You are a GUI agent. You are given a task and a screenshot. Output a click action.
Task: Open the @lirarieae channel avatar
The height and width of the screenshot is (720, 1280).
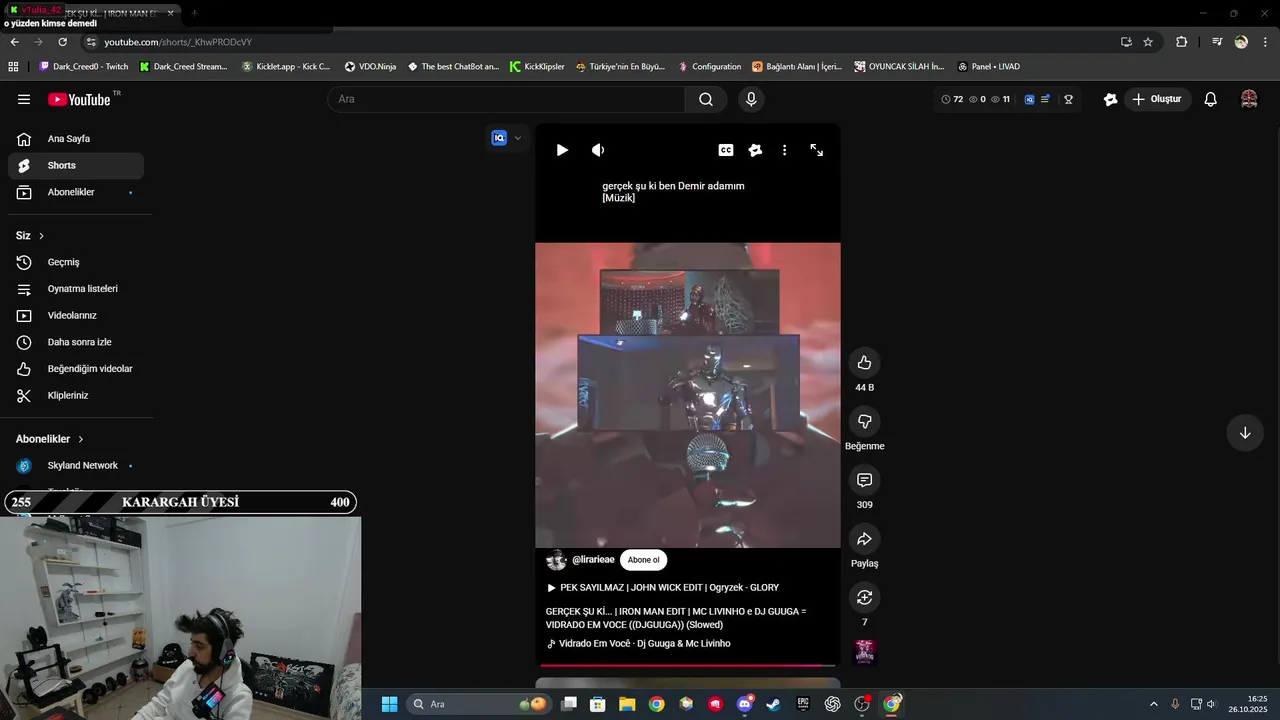[x=556, y=560]
